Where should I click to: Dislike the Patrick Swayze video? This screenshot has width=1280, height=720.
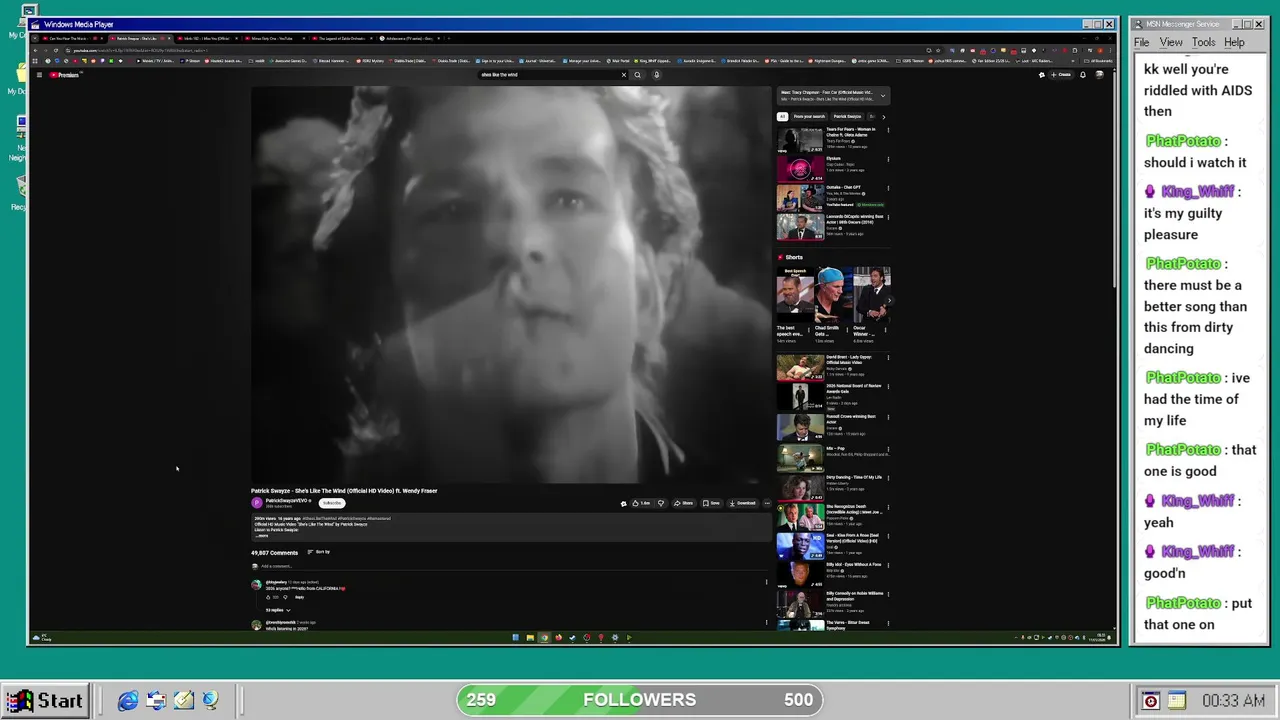click(660, 503)
